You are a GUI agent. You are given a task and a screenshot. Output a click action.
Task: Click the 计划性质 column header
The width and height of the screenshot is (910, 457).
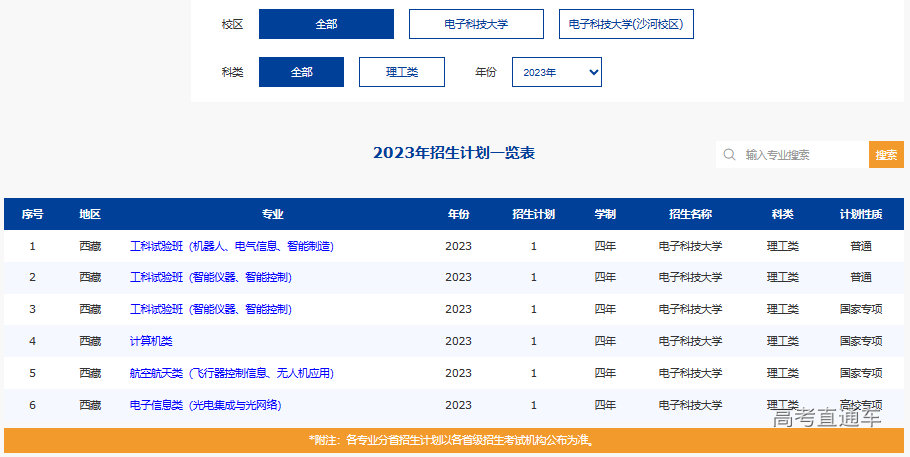(x=860, y=215)
